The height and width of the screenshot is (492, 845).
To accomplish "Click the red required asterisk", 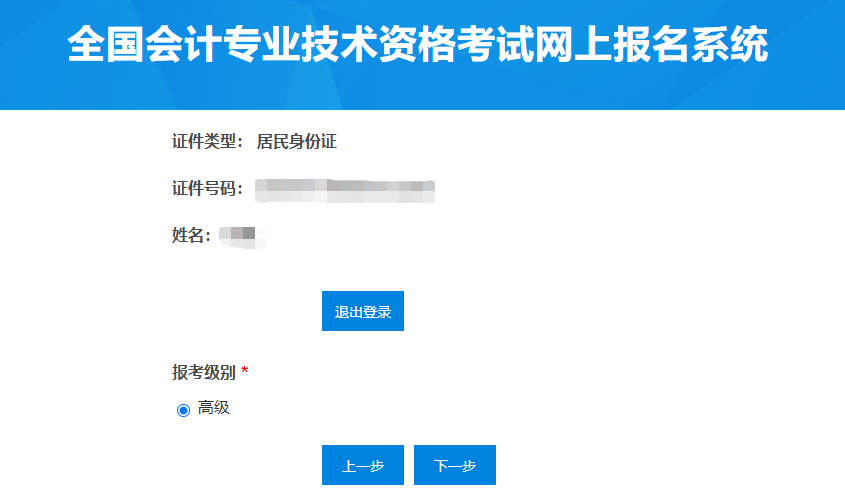I will pos(245,372).
